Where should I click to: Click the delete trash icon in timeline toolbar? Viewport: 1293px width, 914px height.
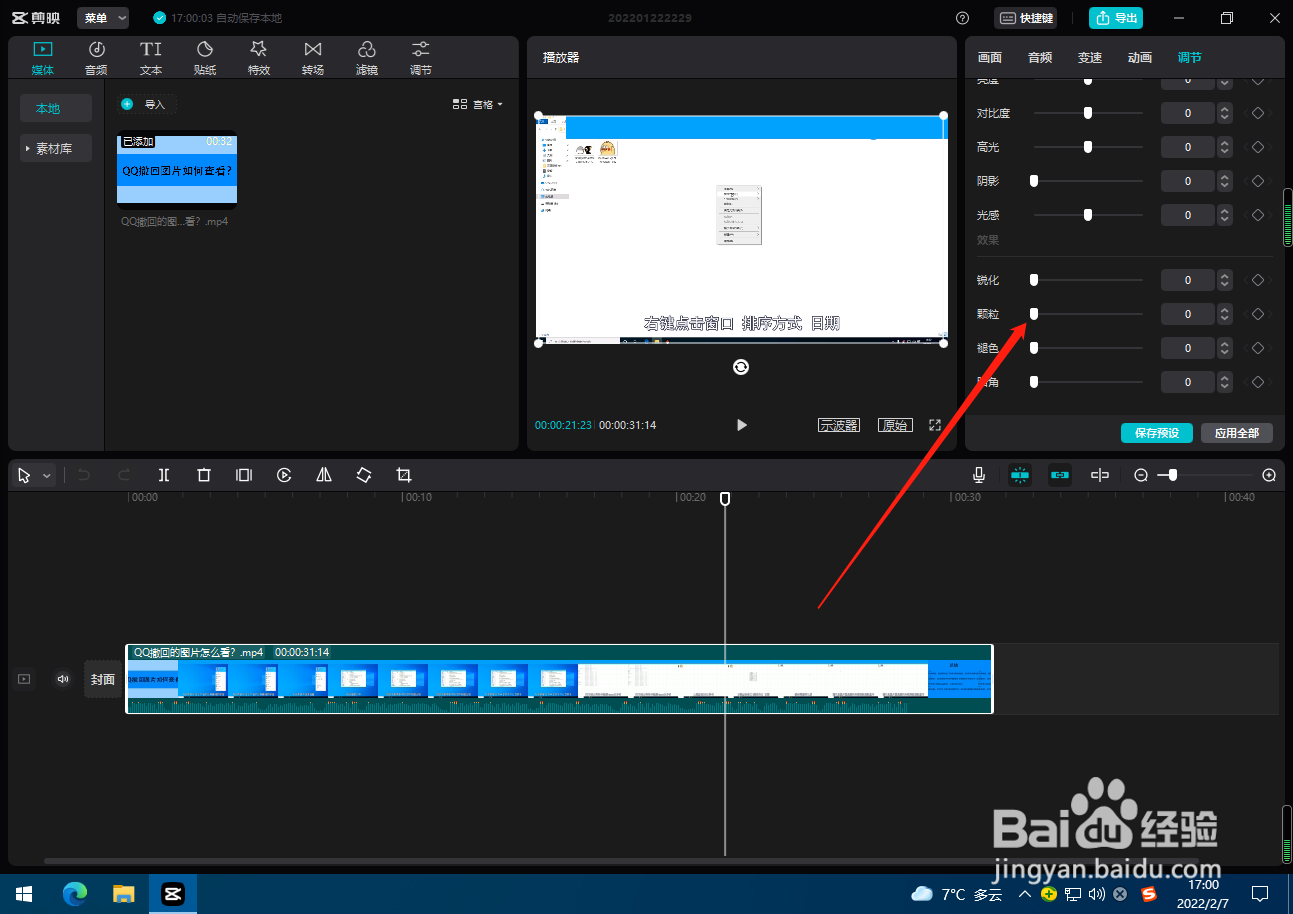[x=204, y=475]
